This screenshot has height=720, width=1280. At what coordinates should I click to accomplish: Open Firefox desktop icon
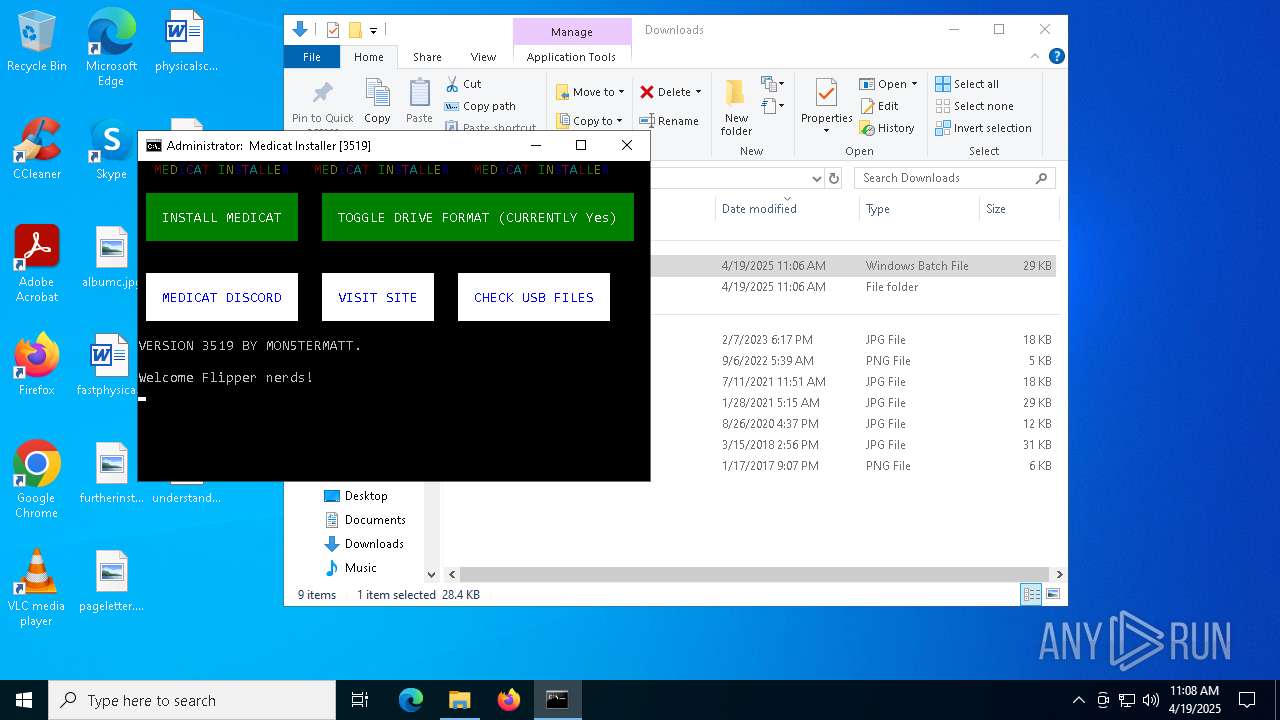37,365
